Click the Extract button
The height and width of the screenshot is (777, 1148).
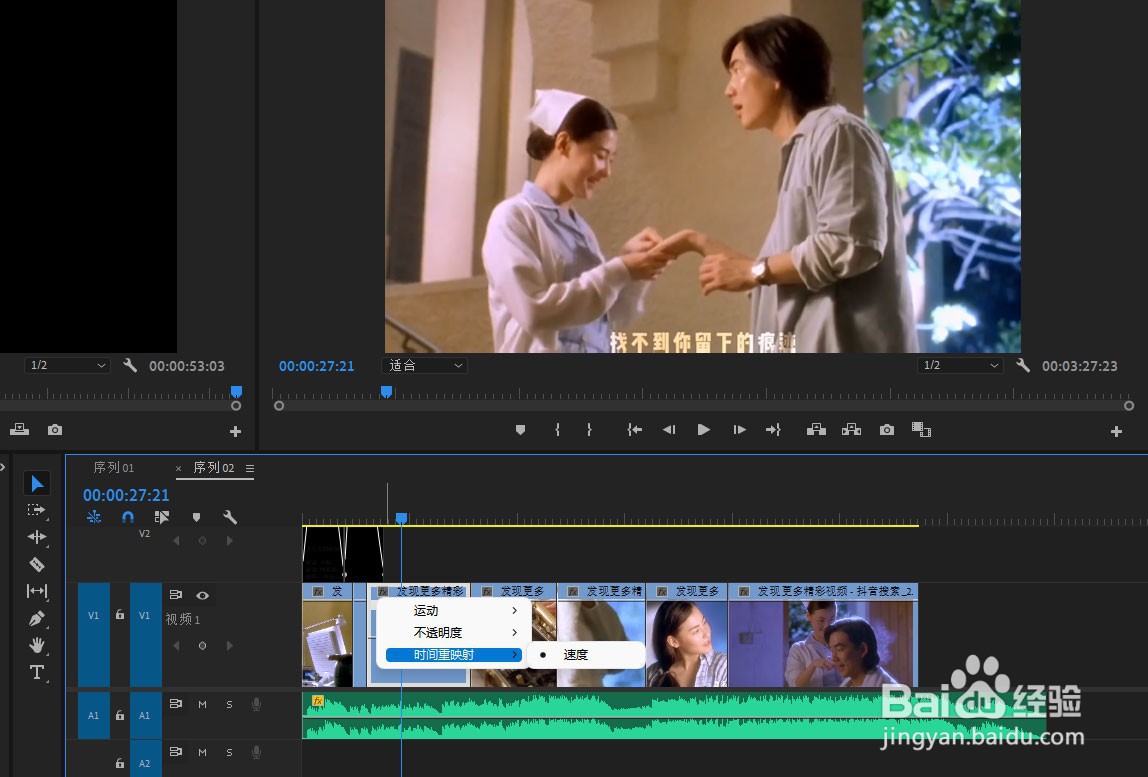pos(851,430)
